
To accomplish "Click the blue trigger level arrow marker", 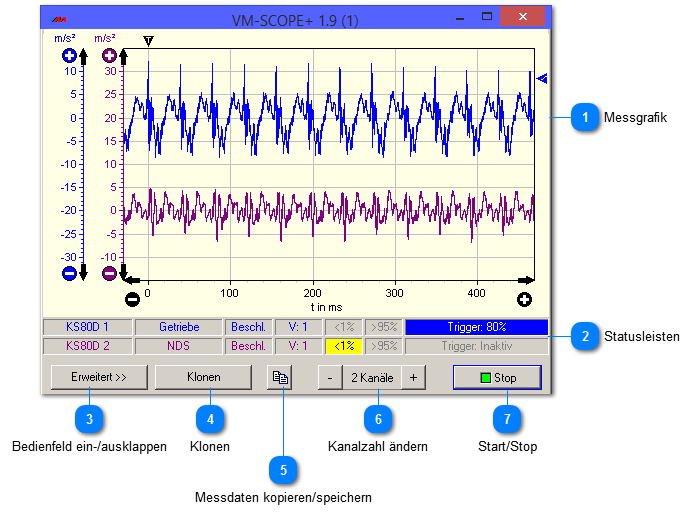I will coord(542,78).
